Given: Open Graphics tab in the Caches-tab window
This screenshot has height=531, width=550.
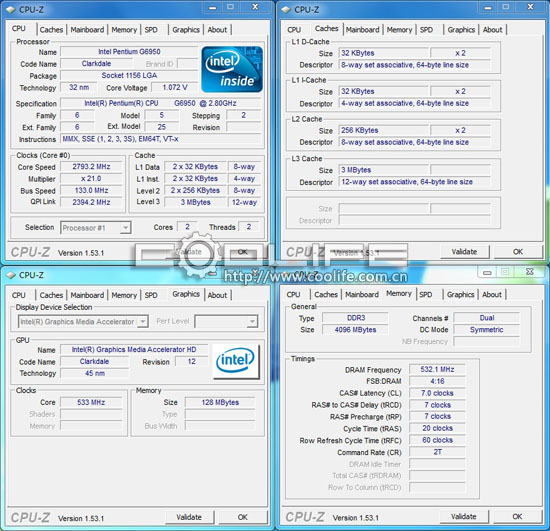Looking at the screenshot, I should click(x=461, y=30).
